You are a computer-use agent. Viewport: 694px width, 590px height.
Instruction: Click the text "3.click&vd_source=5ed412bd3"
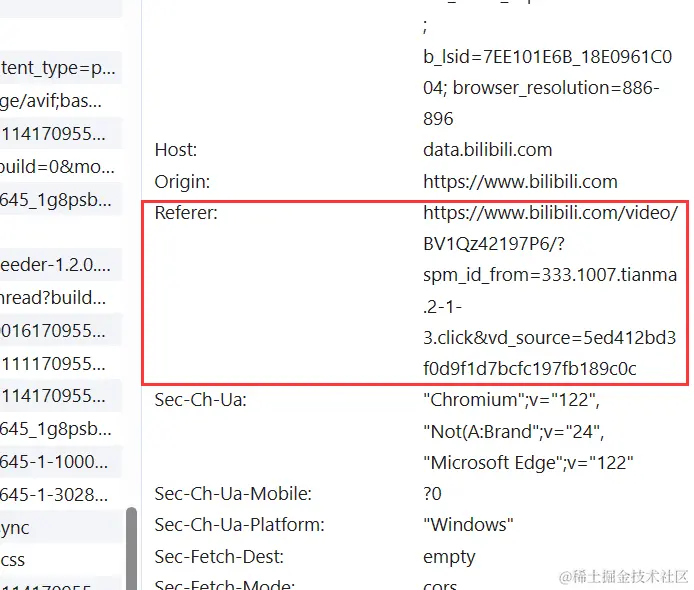(x=550, y=338)
